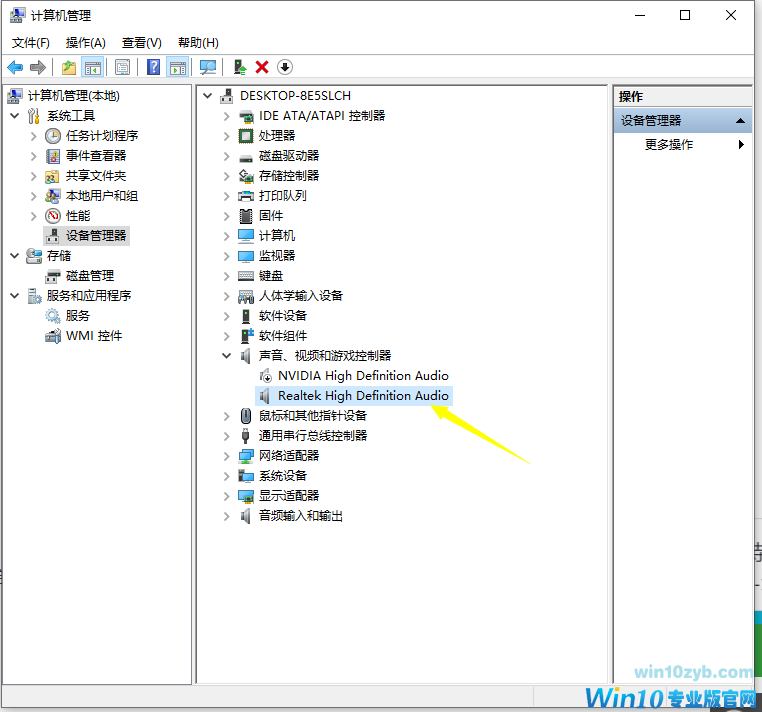Close the 计算机管理 window
762x712 pixels.
731,16
